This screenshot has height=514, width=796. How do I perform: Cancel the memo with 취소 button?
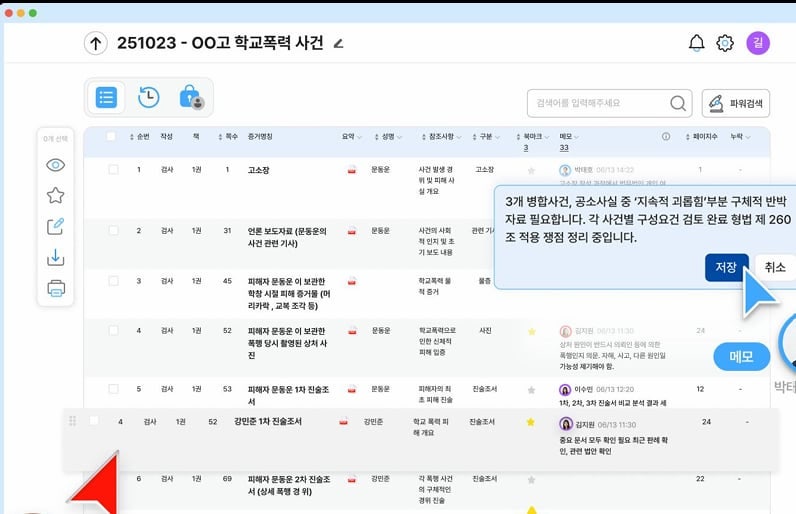(x=775, y=267)
